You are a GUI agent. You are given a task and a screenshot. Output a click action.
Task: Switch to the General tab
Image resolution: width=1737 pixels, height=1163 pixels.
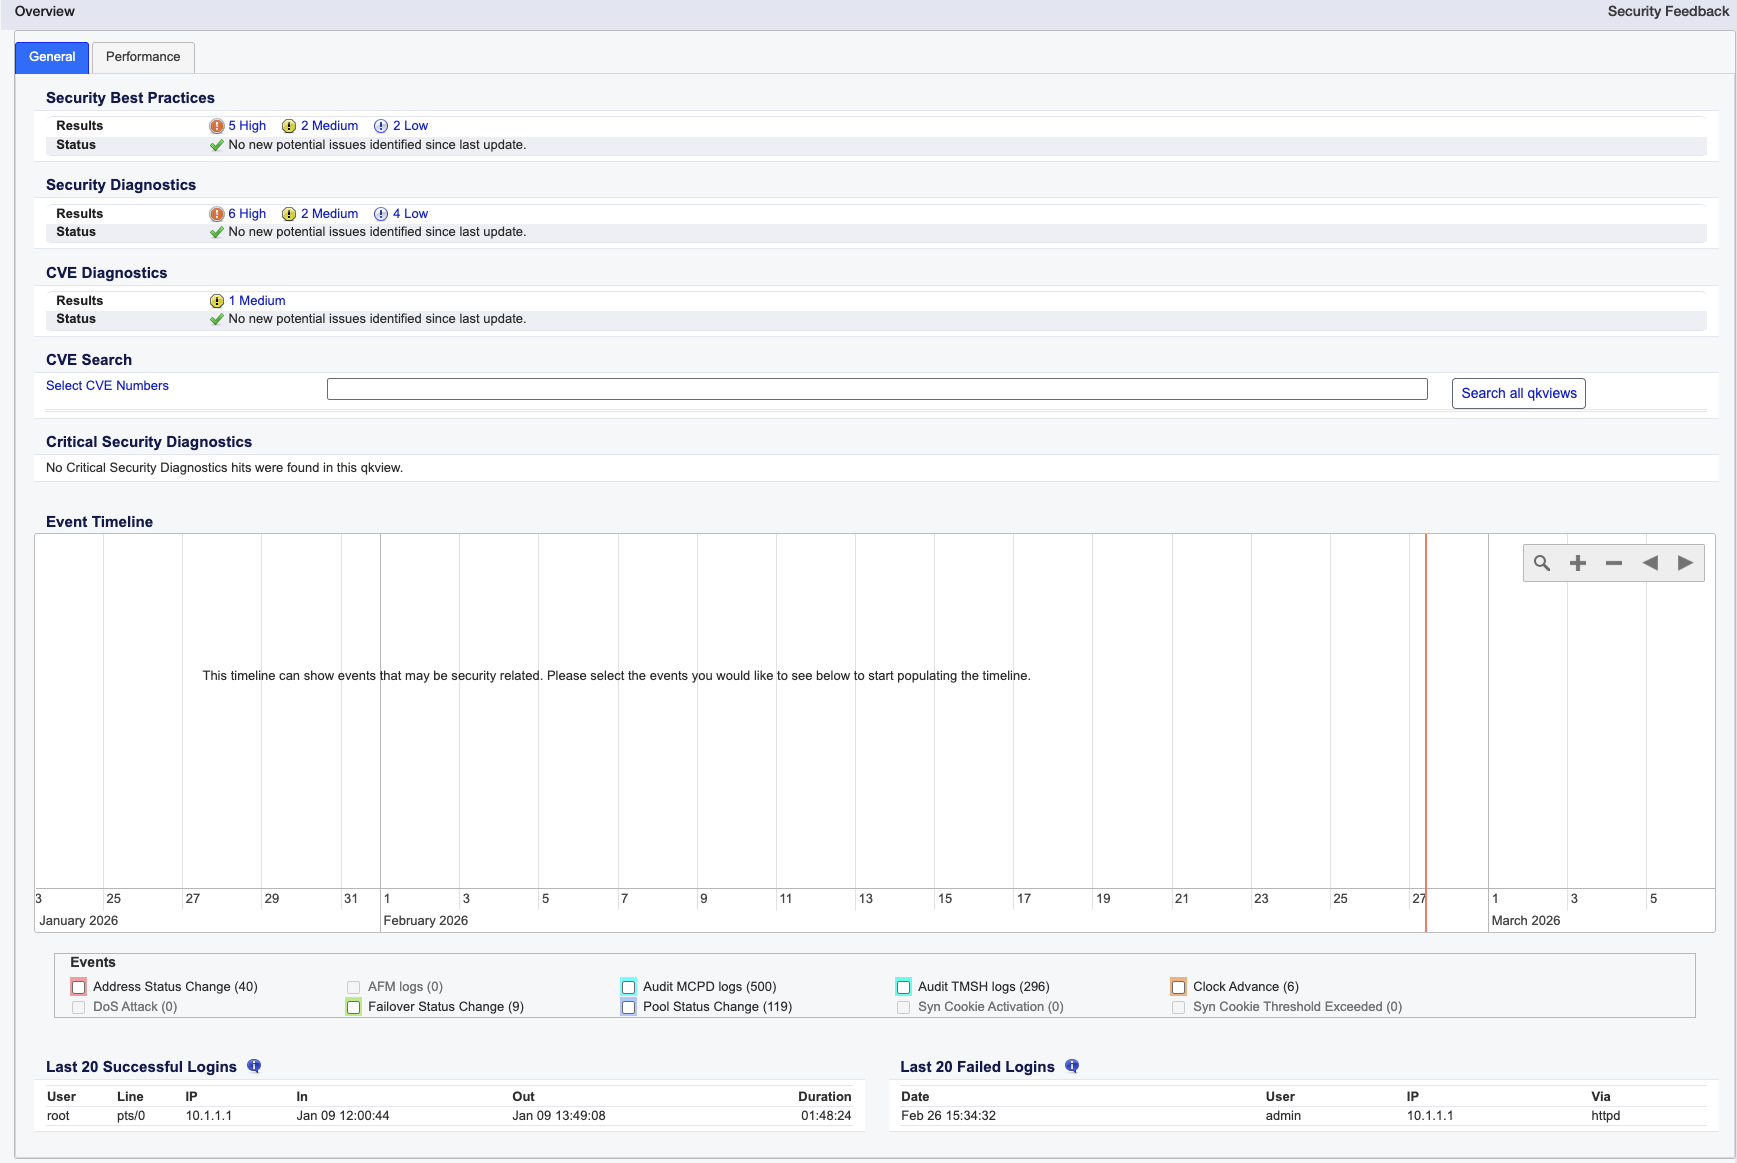52,57
